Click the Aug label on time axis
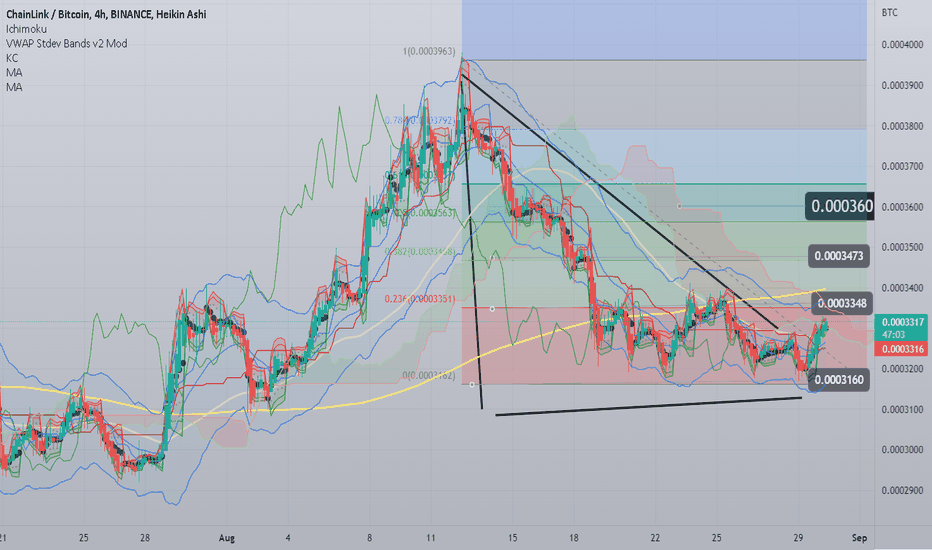Screen dimensions: 932x550 [x=226, y=538]
